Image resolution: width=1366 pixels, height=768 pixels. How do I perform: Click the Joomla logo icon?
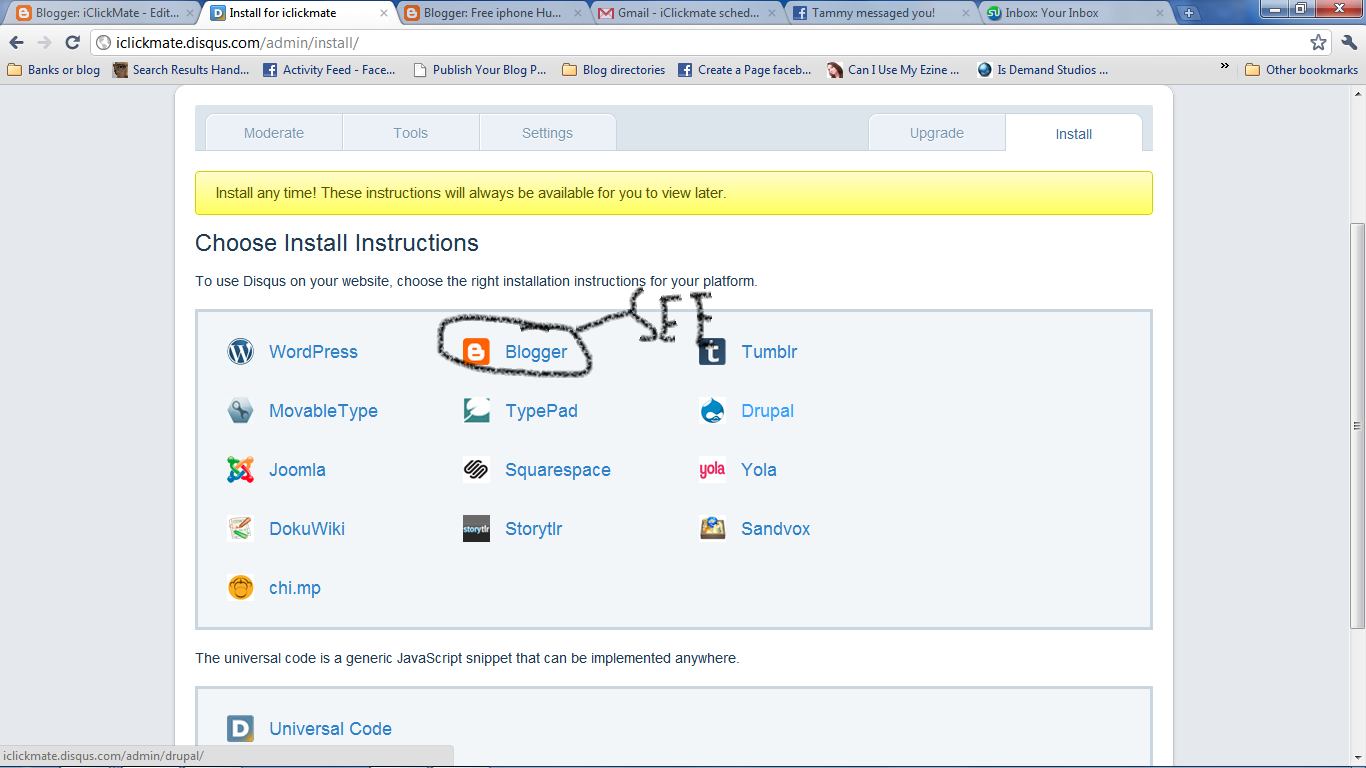[240, 470]
